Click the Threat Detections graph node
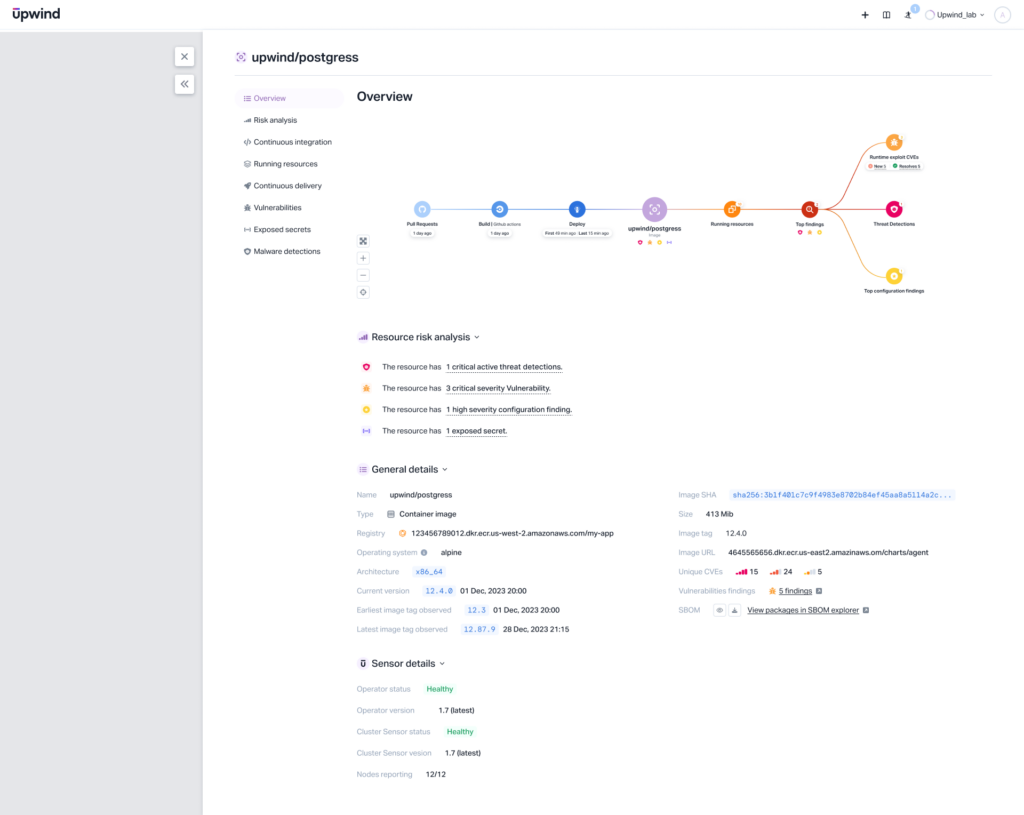Screen dimensions: 1024x815 [894, 210]
